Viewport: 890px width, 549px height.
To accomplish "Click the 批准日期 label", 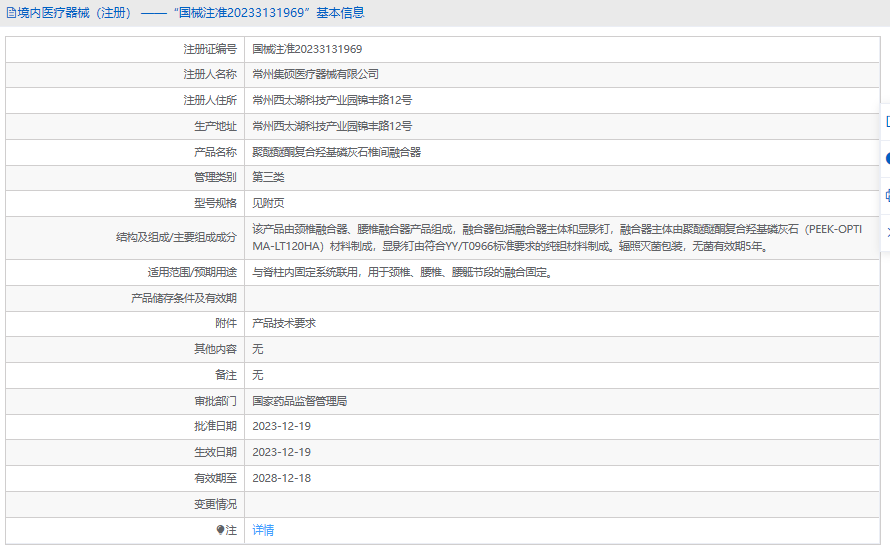I will [x=215, y=426].
